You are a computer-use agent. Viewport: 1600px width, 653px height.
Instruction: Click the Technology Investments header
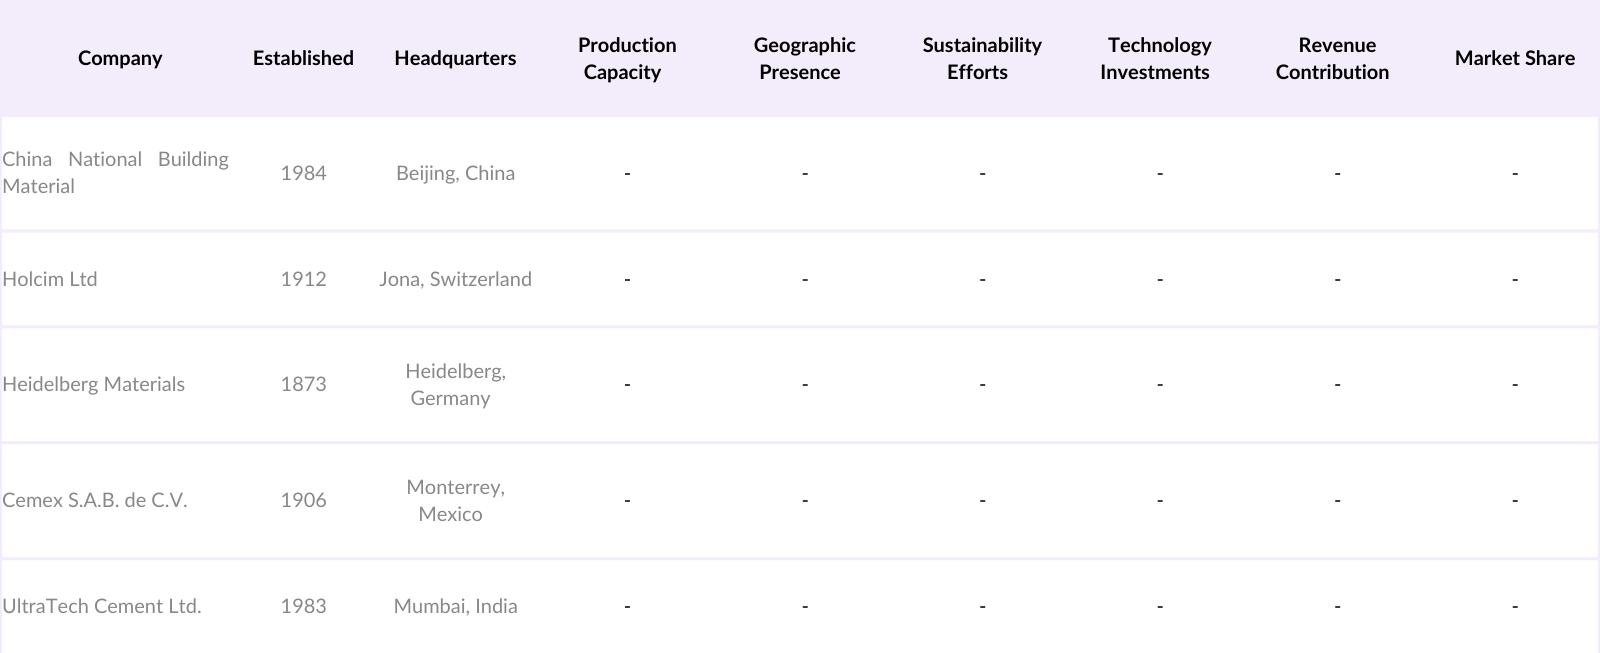click(x=1158, y=58)
